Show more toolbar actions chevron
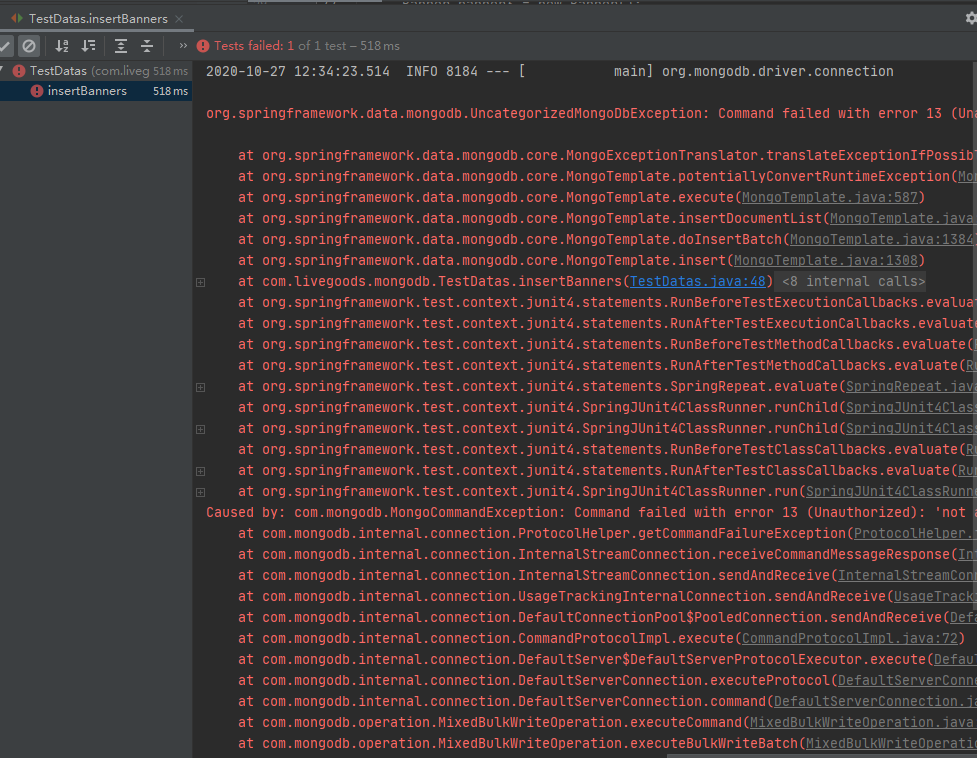This screenshot has height=758, width=977. click(183, 45)
